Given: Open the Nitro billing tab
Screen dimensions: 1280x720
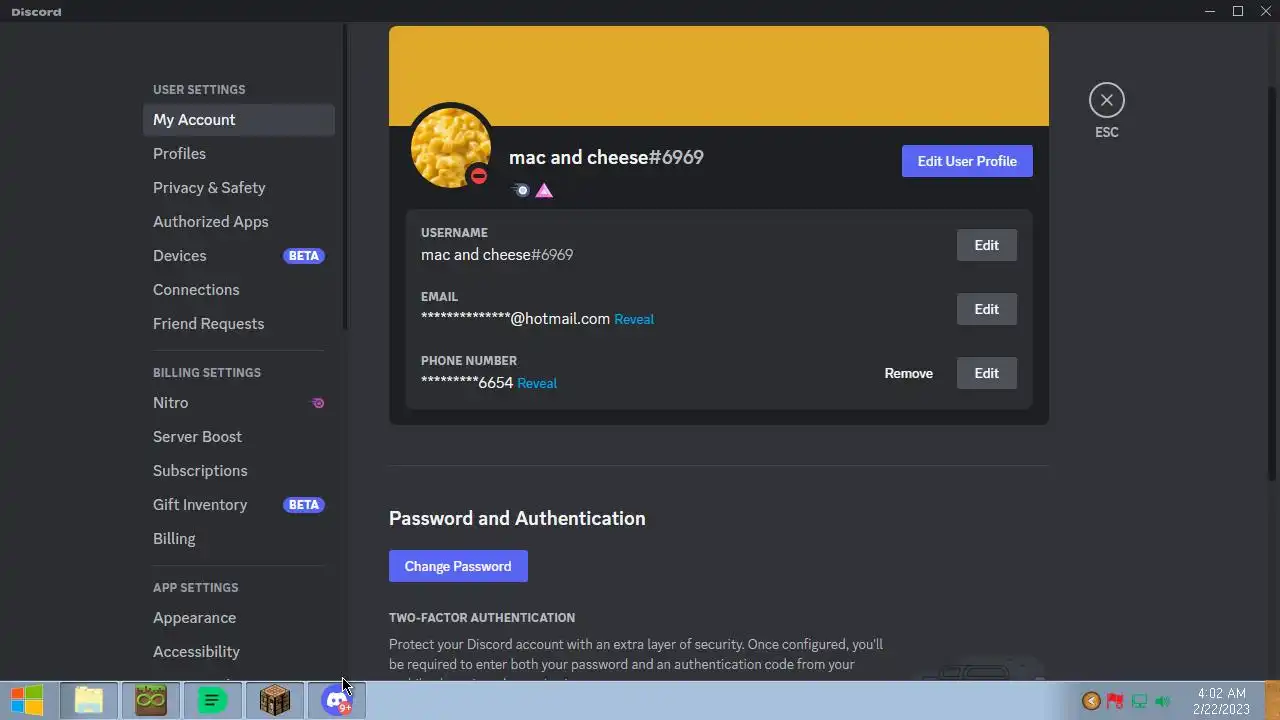Looking at the screenshot, I should [239, 402].
